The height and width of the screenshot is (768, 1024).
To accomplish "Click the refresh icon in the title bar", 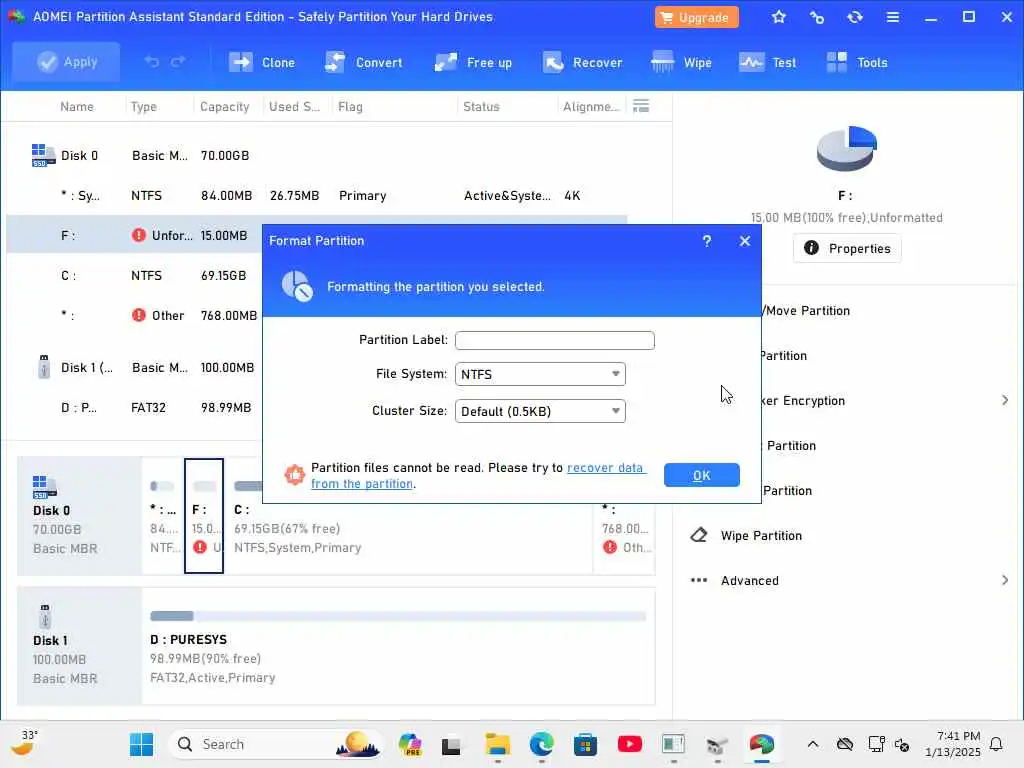I will 854,17.
